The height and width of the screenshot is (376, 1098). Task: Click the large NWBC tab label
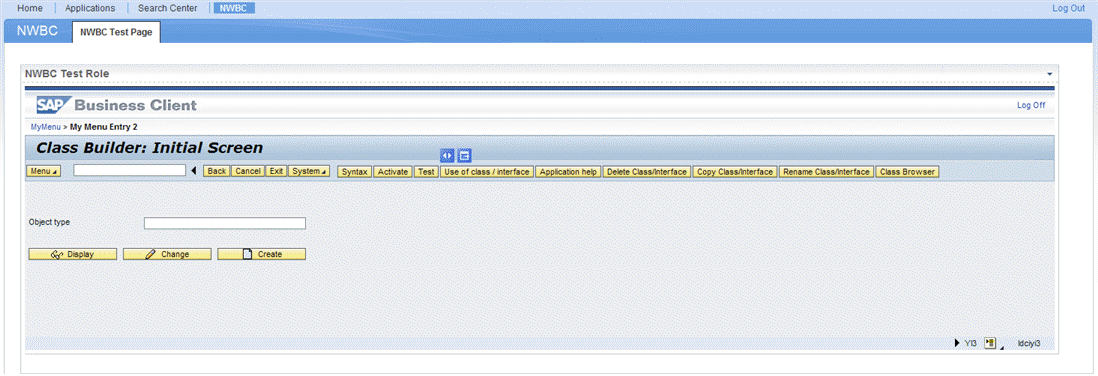pyautogui.click(x=37, y=32)
